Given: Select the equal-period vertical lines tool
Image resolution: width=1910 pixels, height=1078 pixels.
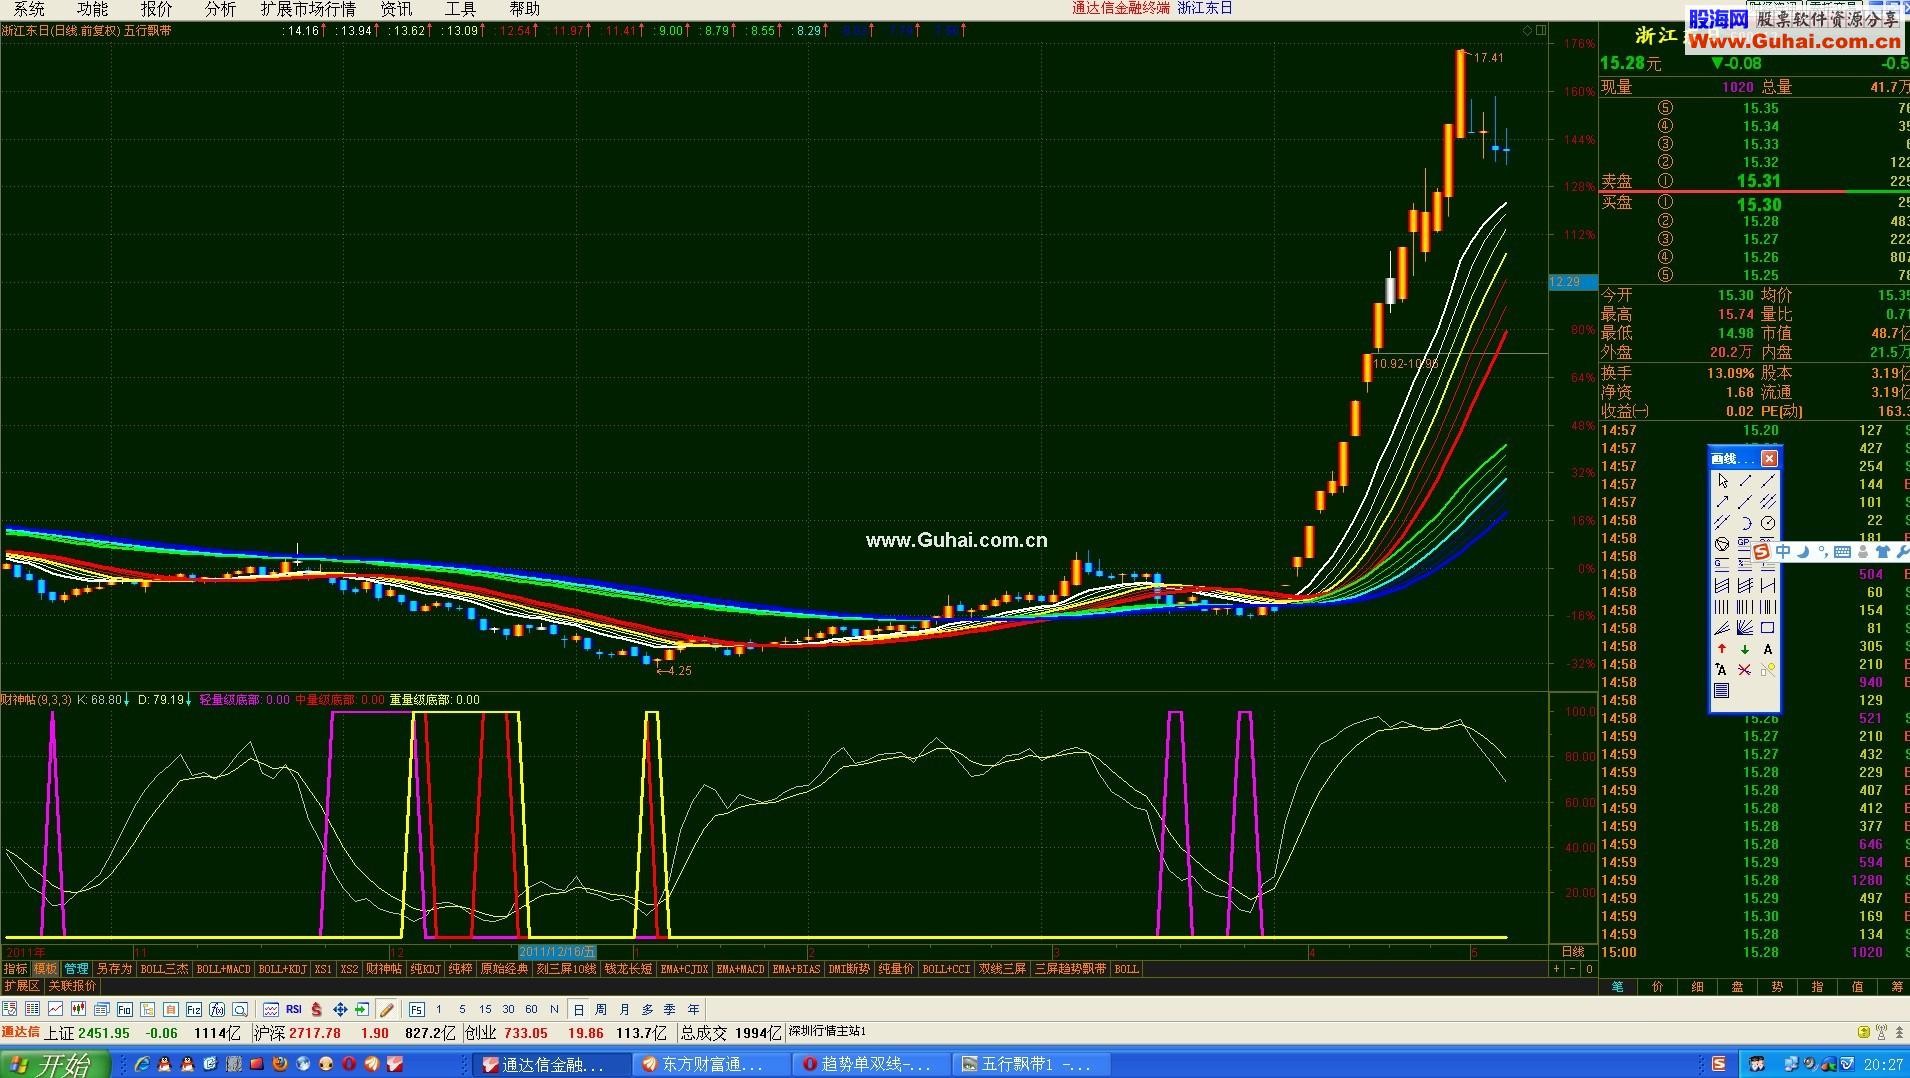Looking at the screenshot, I should coord(1722,606).
